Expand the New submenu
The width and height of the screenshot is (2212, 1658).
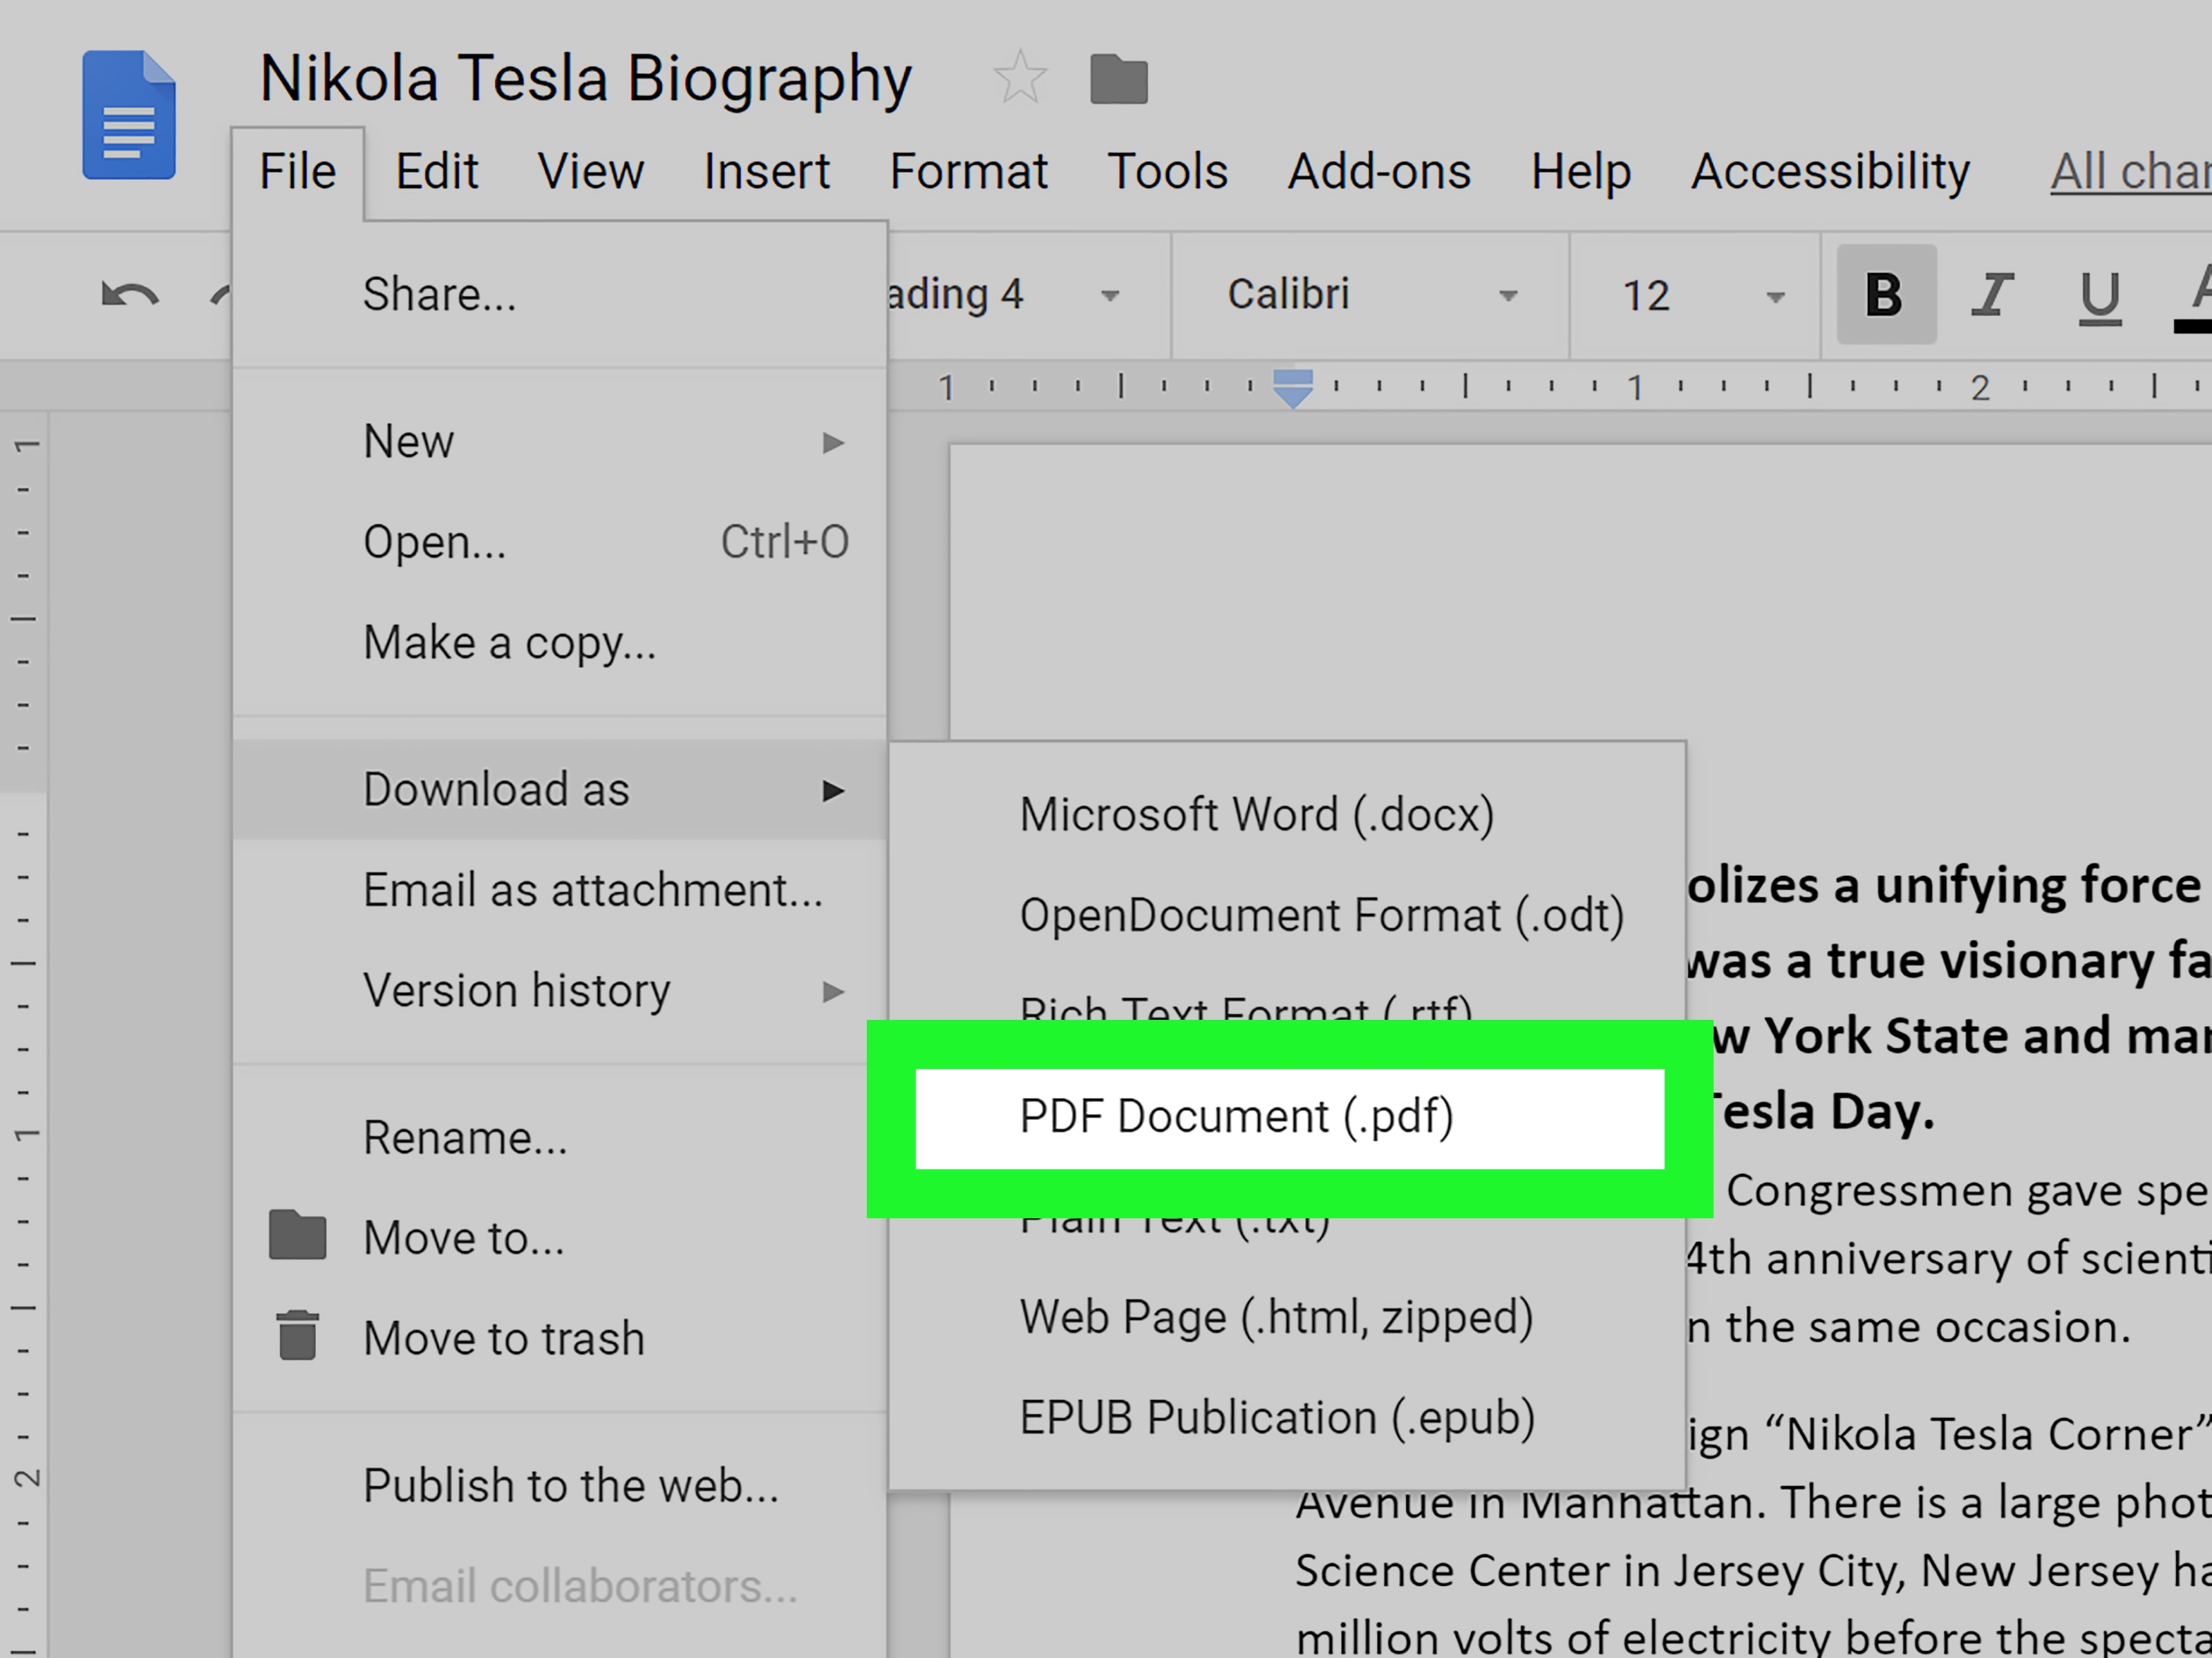pyautogui.click(x=557, y=439)
